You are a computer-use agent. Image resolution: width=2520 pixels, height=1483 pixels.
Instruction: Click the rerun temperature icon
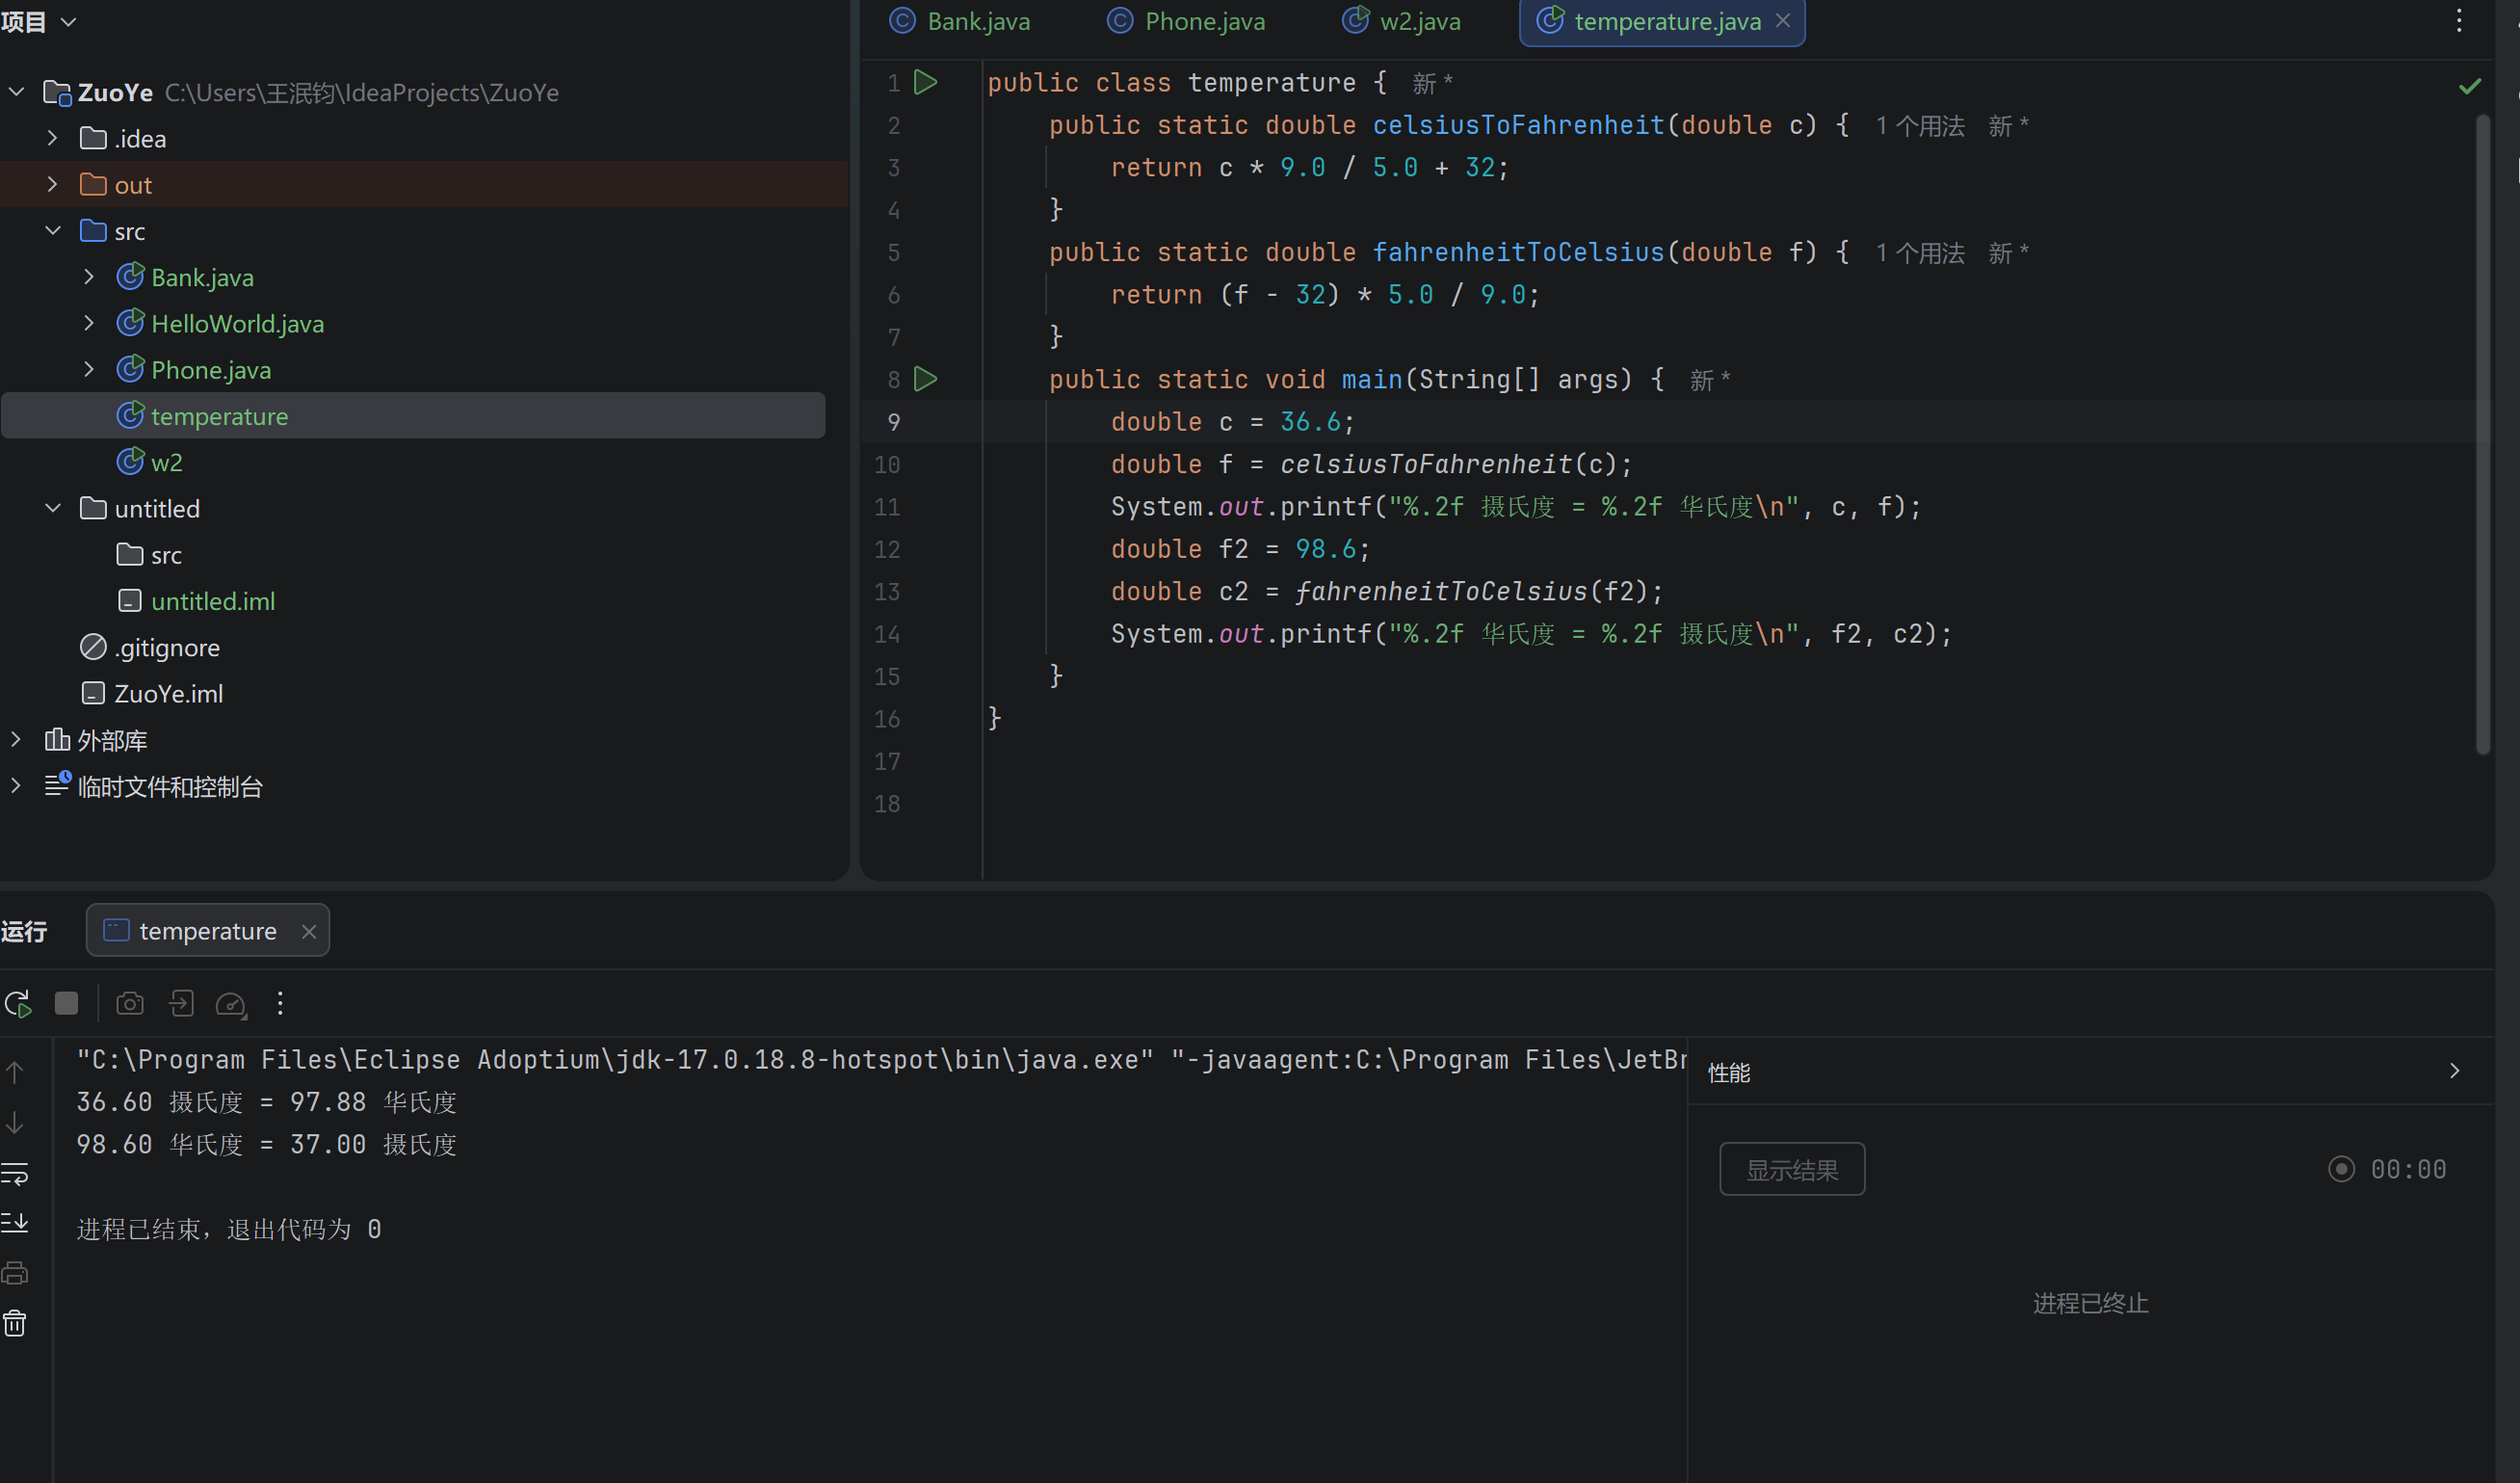click(x=18, y=1003)
